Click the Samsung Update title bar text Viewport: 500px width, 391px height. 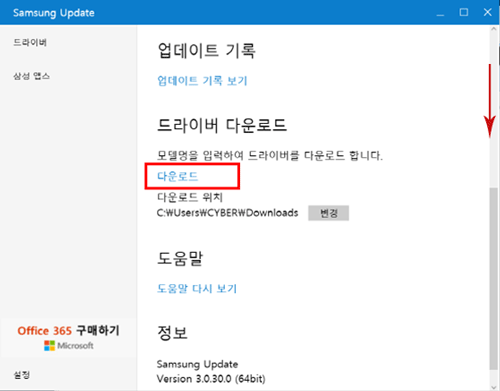point(54,13)
